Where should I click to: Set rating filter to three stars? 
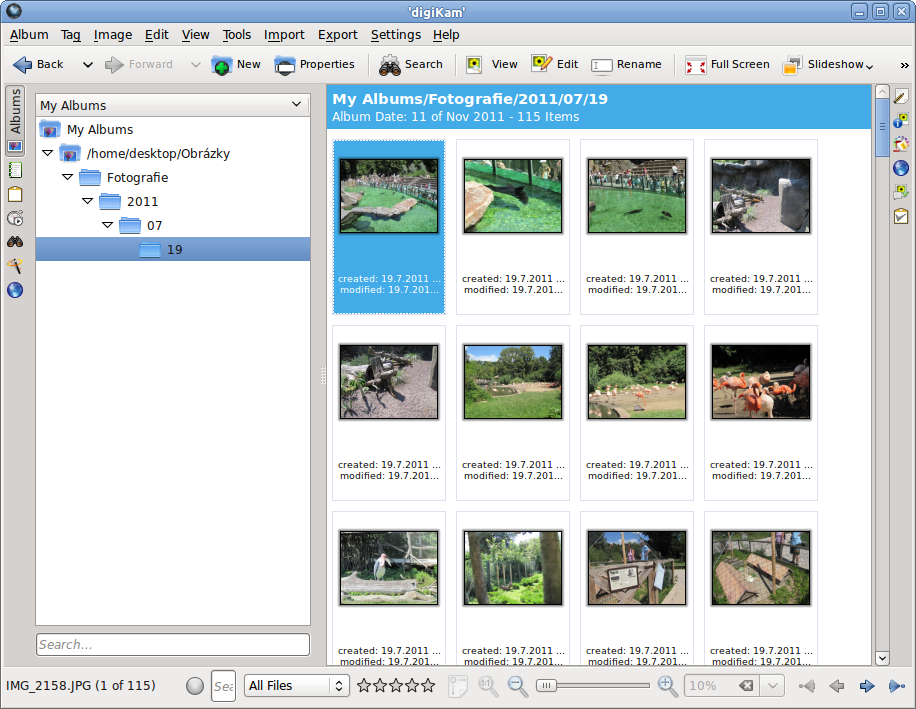(x=396, y=686)
